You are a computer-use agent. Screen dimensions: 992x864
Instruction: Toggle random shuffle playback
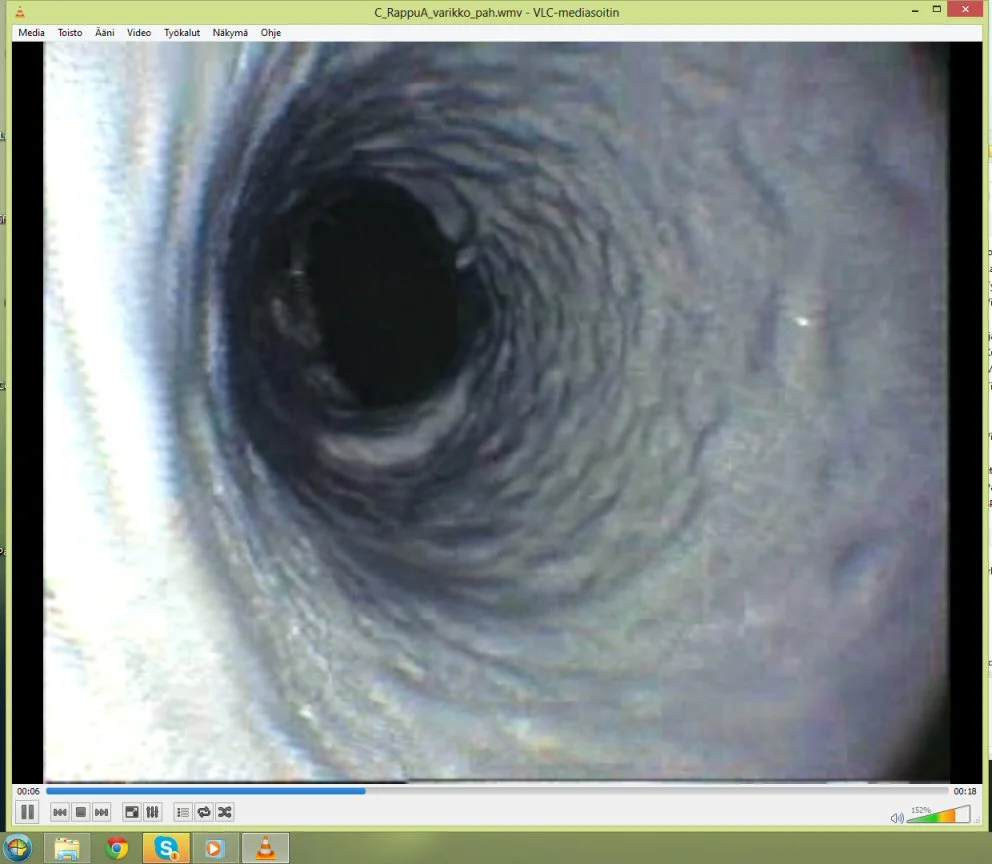pyautogui.click(x=225, y=812)
